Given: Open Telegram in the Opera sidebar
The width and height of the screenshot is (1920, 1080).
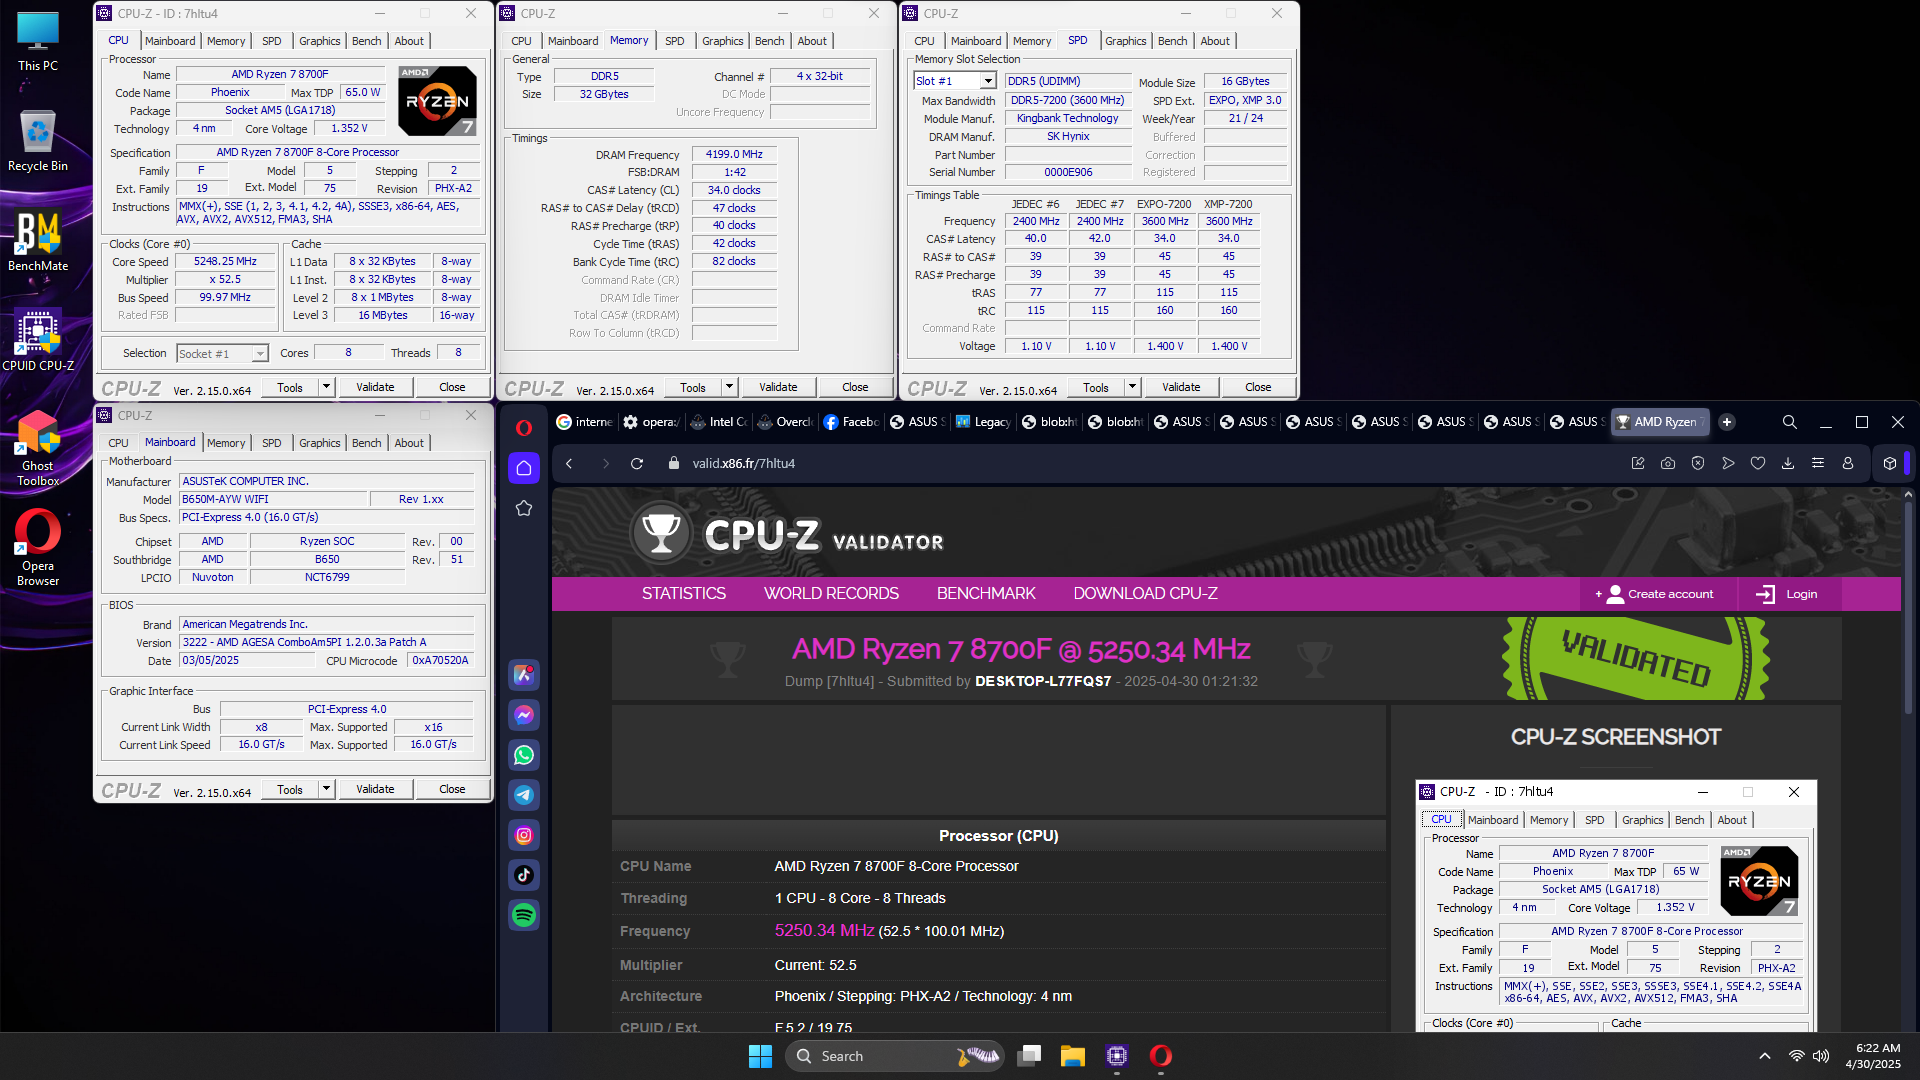Looking at the screenshot, I should [524, 795].
